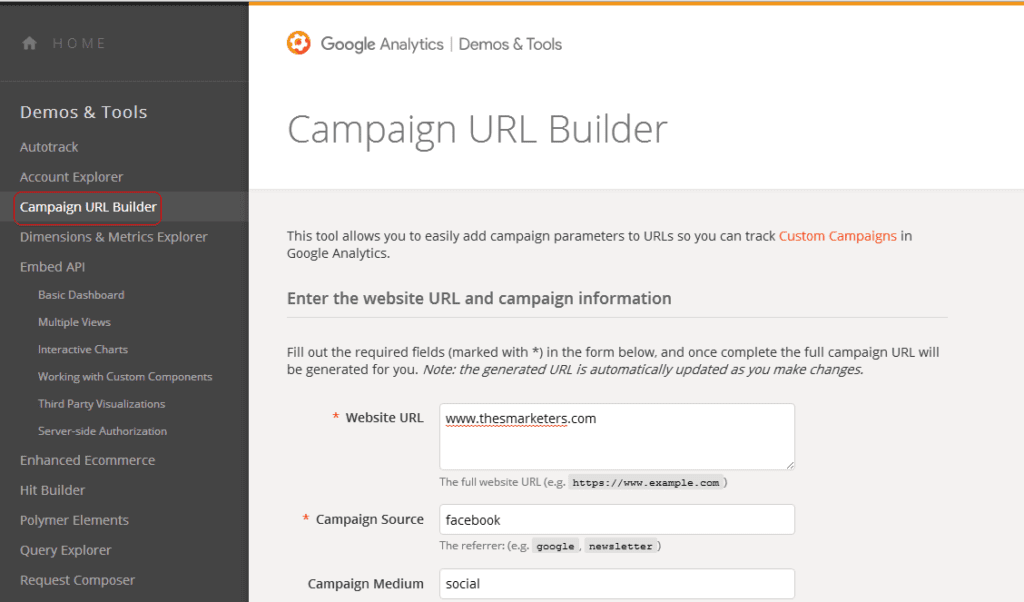
Task: Click the Campaign URL Builder page title
Action: click(477, 129)
